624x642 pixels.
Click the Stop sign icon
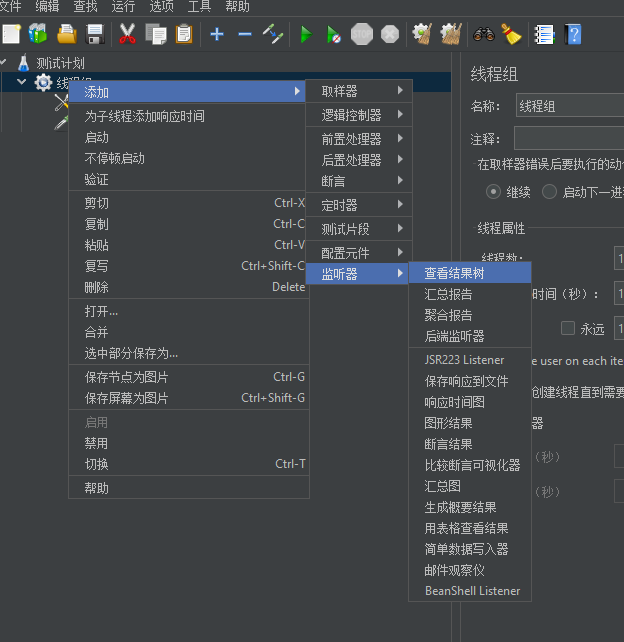(x=362, y=34)
